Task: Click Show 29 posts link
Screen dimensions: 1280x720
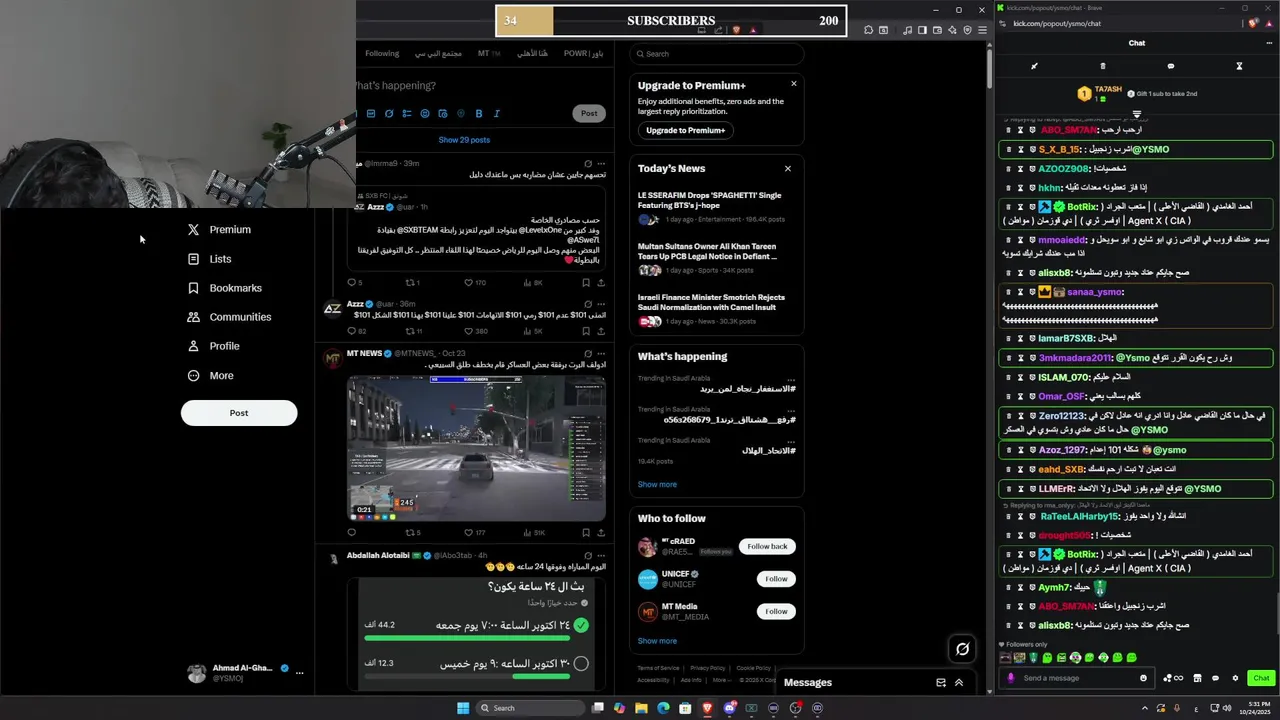Action: pos(464,140)
